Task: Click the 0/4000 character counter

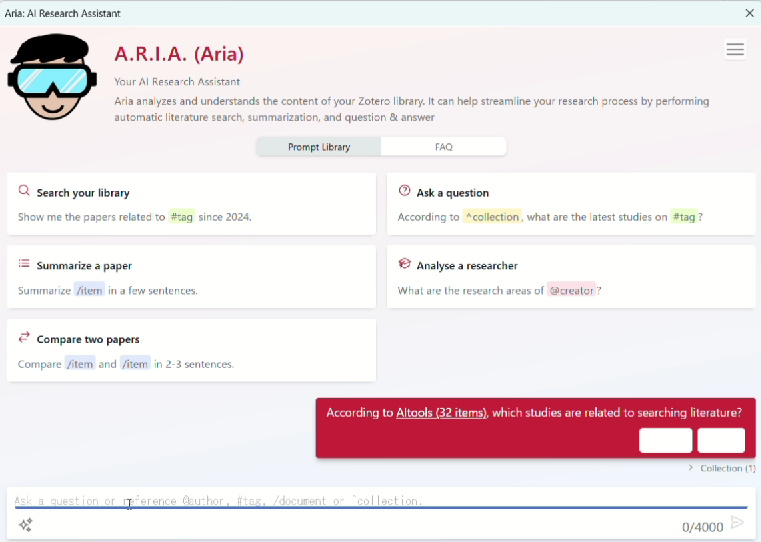Action: [702, 526]
